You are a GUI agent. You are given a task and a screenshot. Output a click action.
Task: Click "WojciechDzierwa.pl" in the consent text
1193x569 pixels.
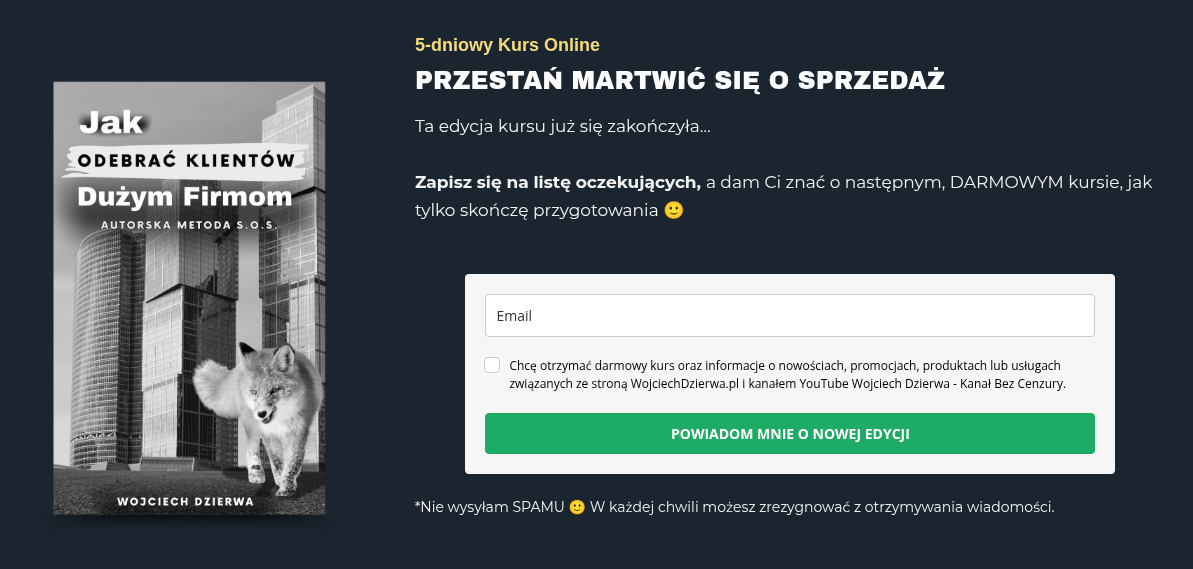coord(683,383)
